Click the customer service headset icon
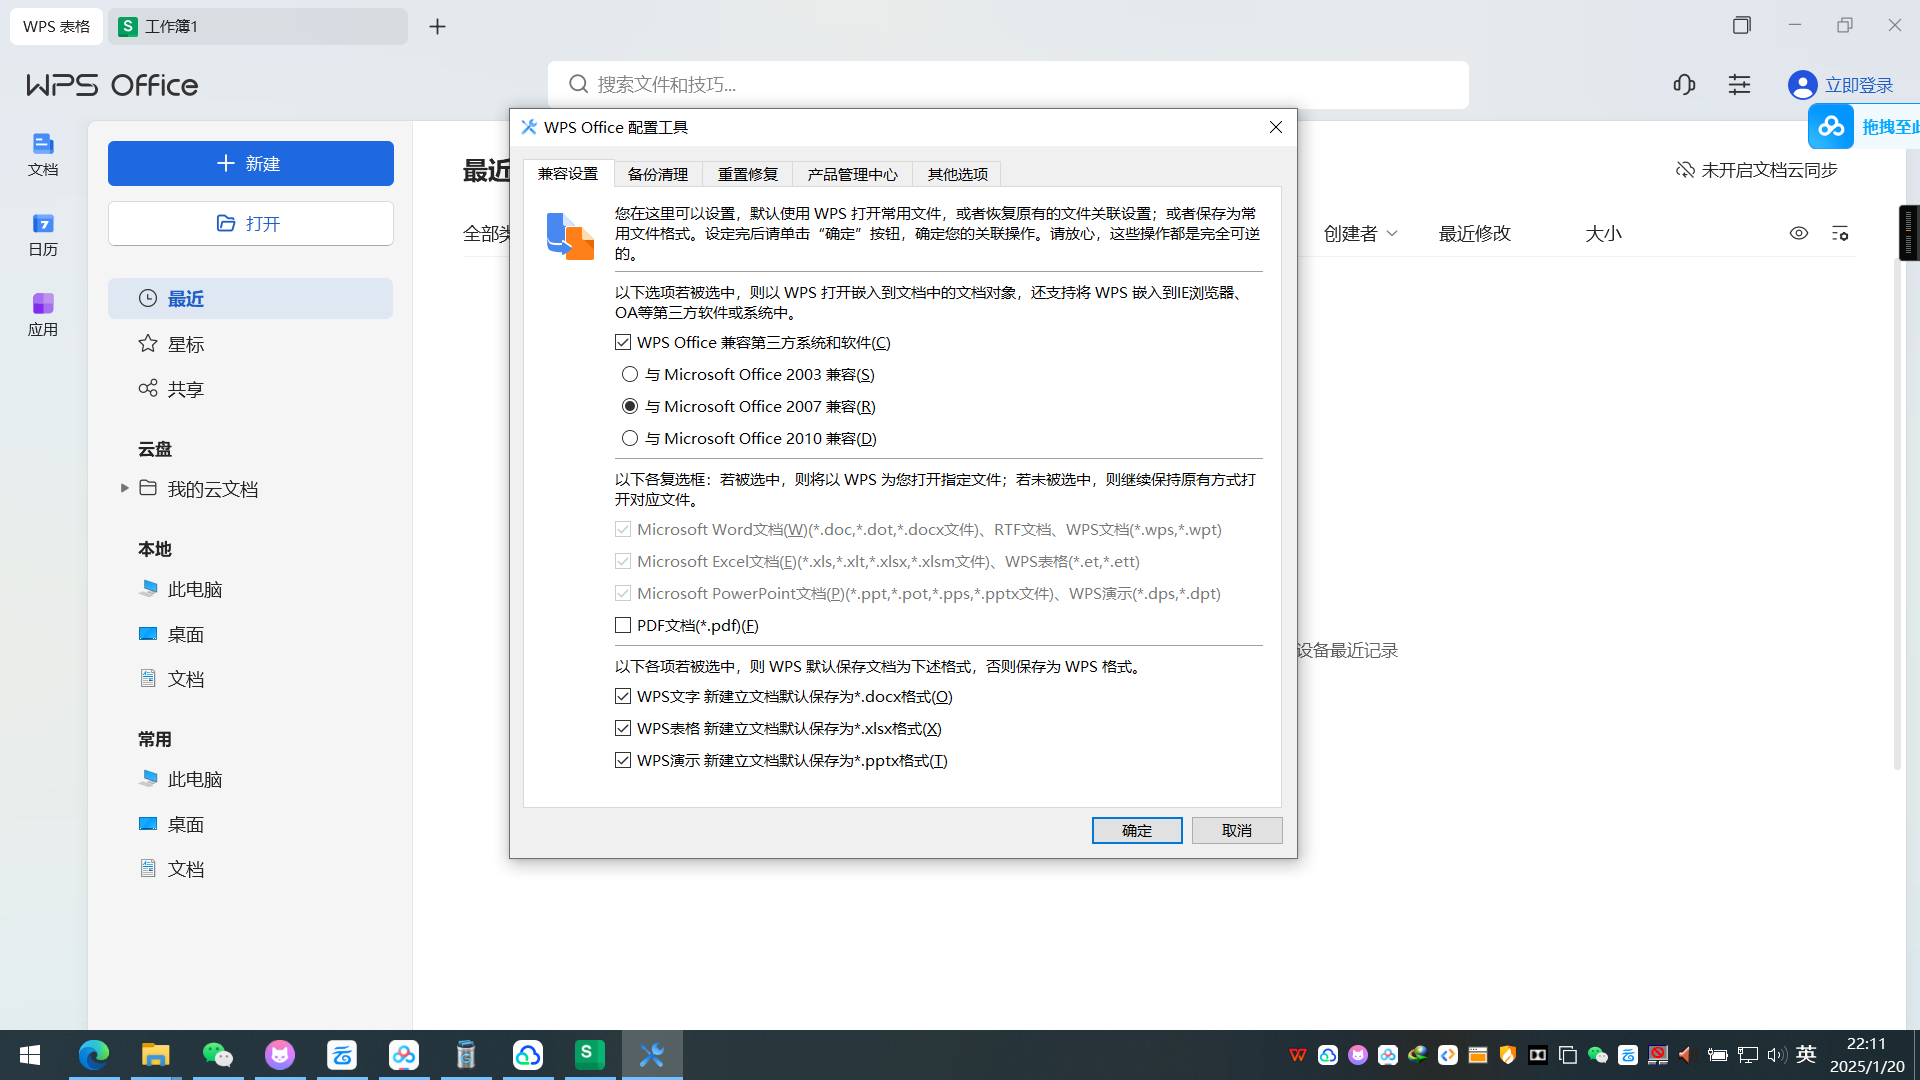This screenshot has width=1920, height=1080. [x=1684, y=85]
